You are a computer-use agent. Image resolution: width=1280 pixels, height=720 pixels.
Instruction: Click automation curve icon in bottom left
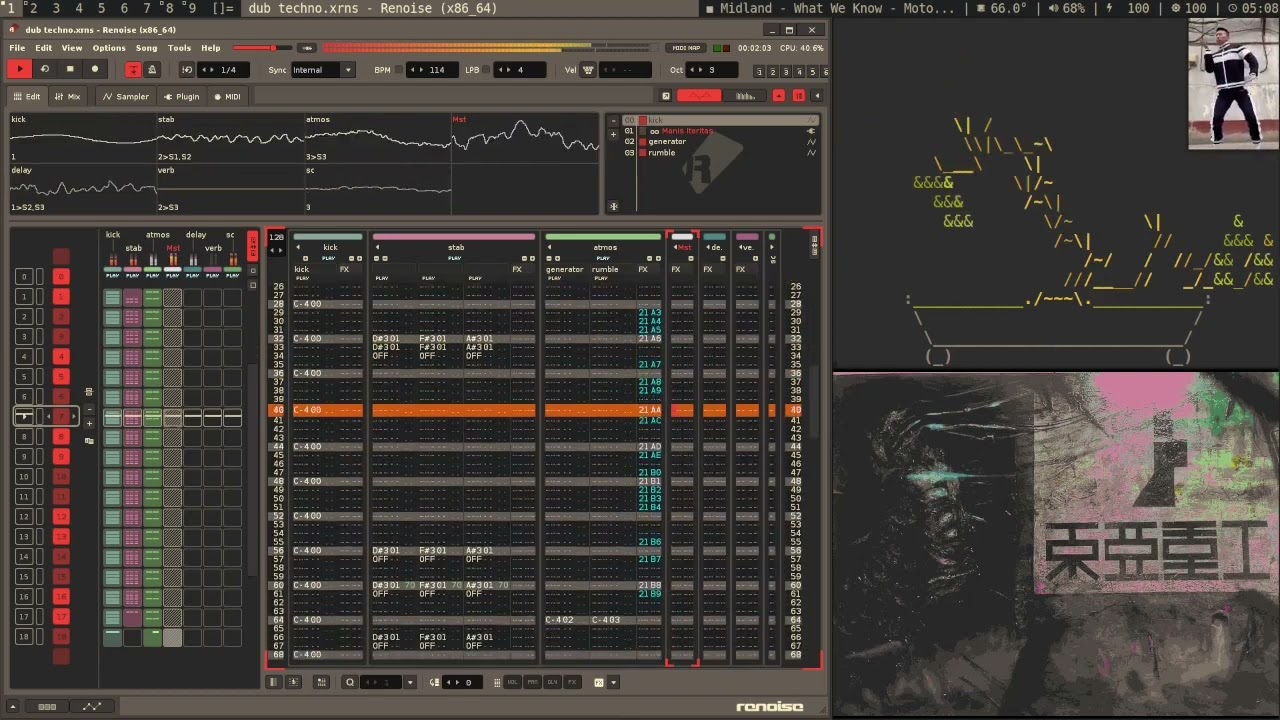click(92, 706)
